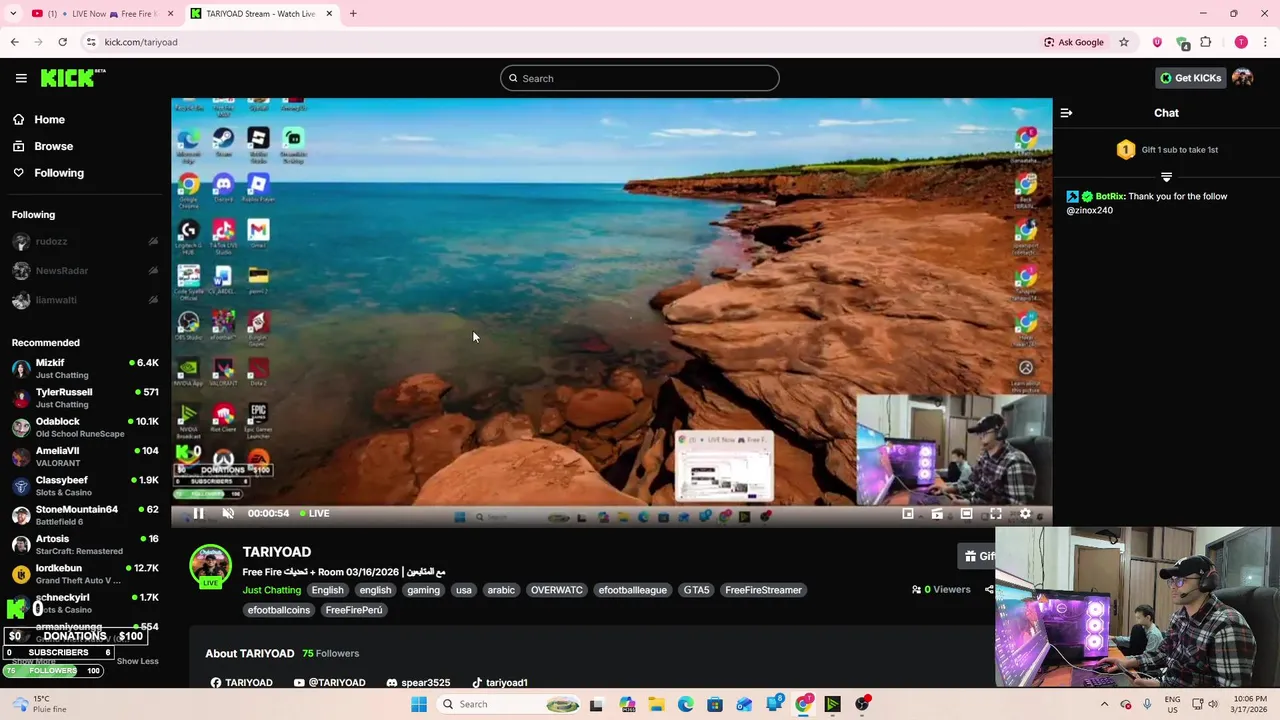Select the gaming tag
1280x720 pixels.
pos(423,590)
